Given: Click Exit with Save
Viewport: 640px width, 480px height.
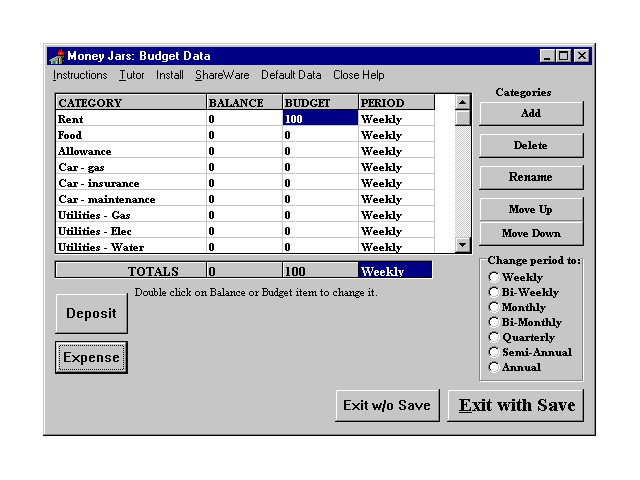Looking at the screenshot, I should point(516,405).
